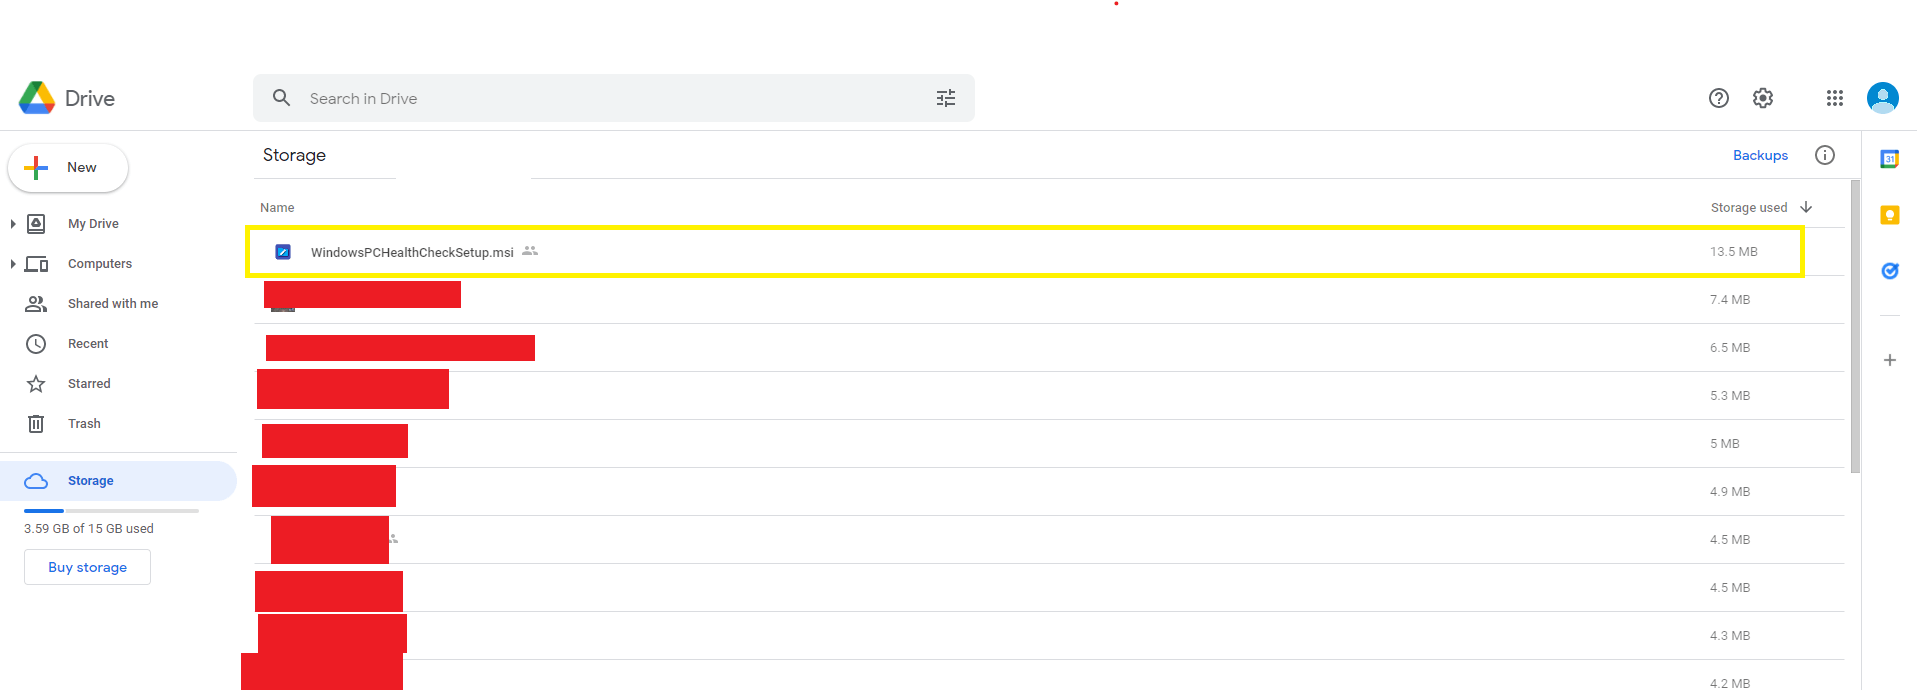Show storage info details icon

tap(1824, 155)
